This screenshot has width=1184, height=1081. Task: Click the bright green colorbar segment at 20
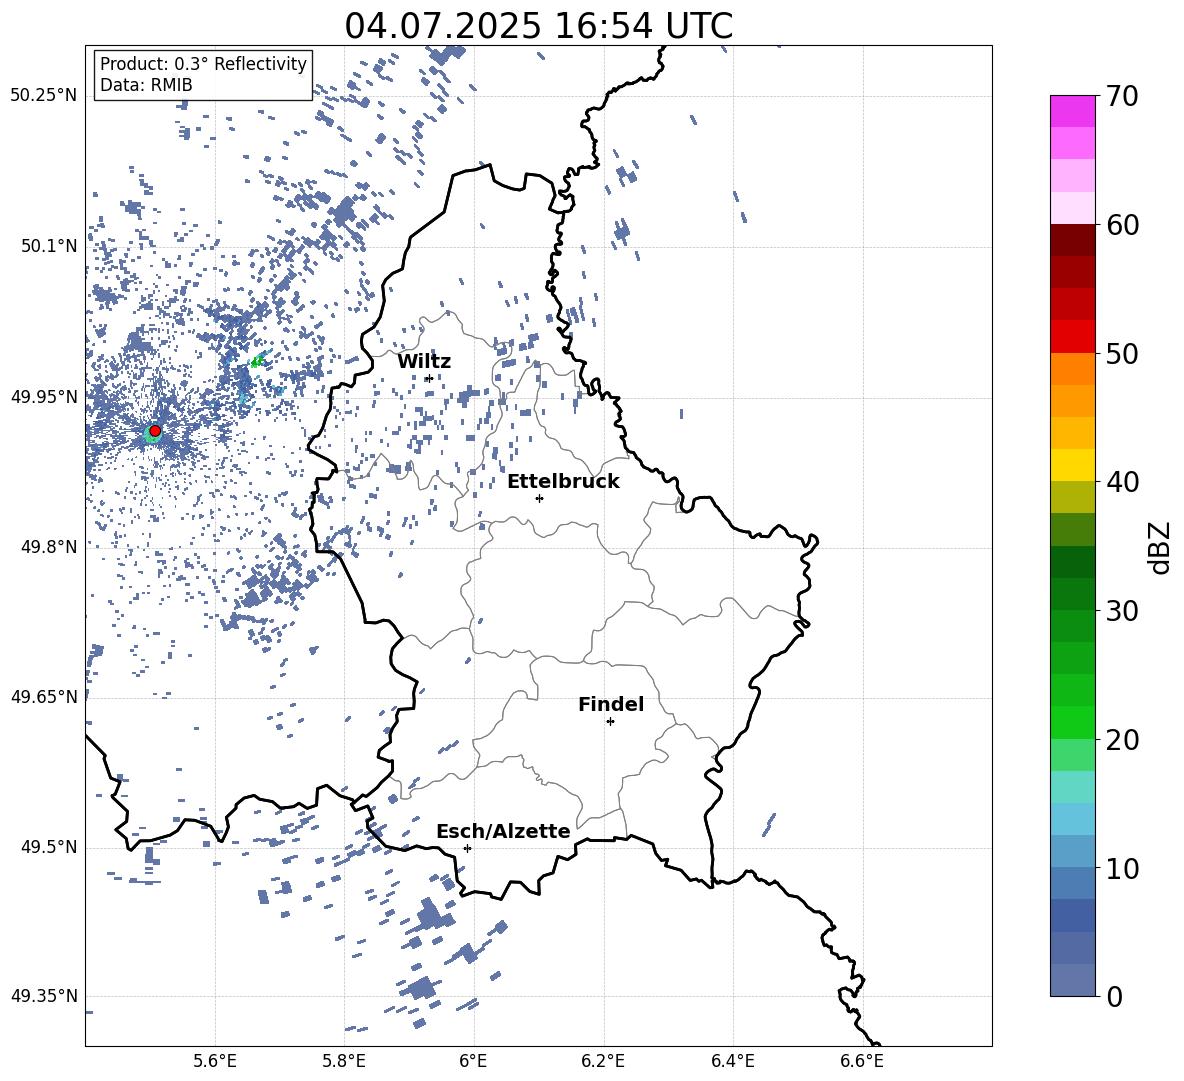click(1072, 722)
